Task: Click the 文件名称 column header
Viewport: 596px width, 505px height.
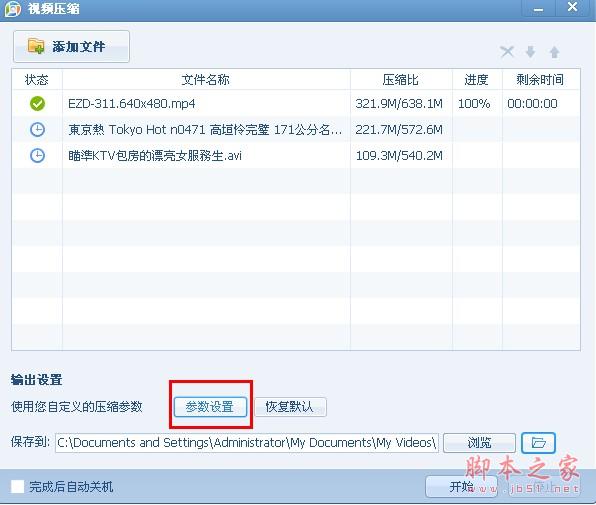Action: click(x=206, y=80)
